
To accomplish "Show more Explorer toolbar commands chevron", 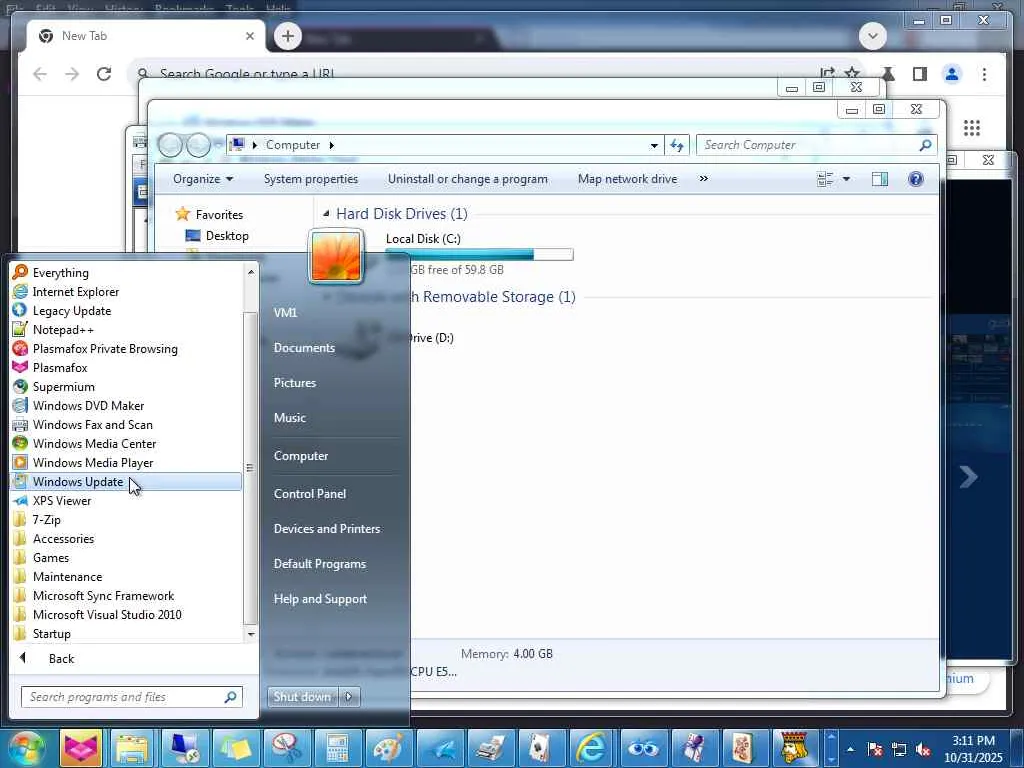I will coord(703,178).
